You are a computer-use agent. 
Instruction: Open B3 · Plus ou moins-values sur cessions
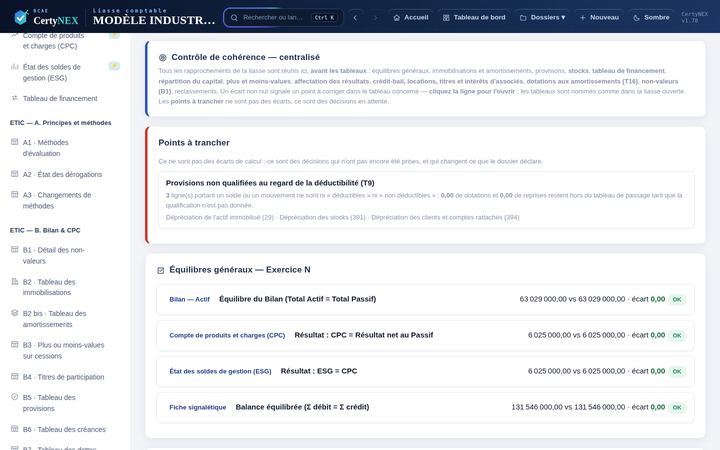tap(64, 350)
